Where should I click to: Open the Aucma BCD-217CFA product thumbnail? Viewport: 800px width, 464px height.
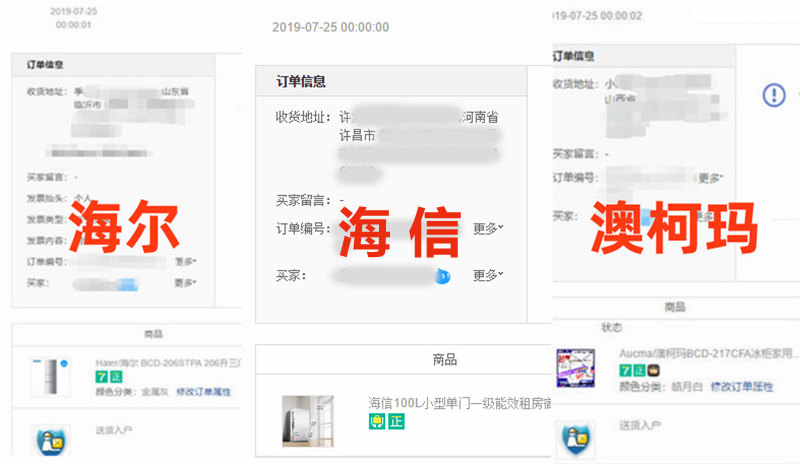575,368
